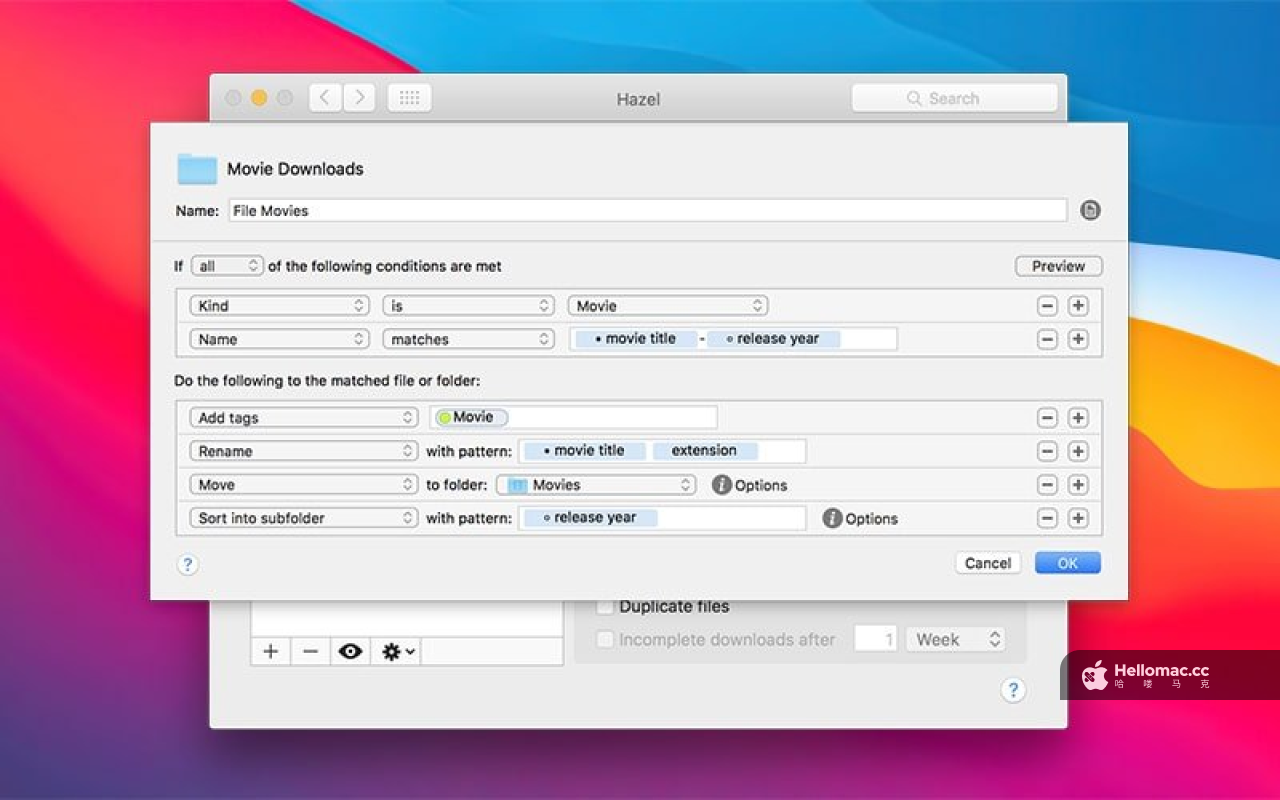Add condition after Name row with plus
Viewport: 1280px width, 800px height.
[x=1078, y=339]
